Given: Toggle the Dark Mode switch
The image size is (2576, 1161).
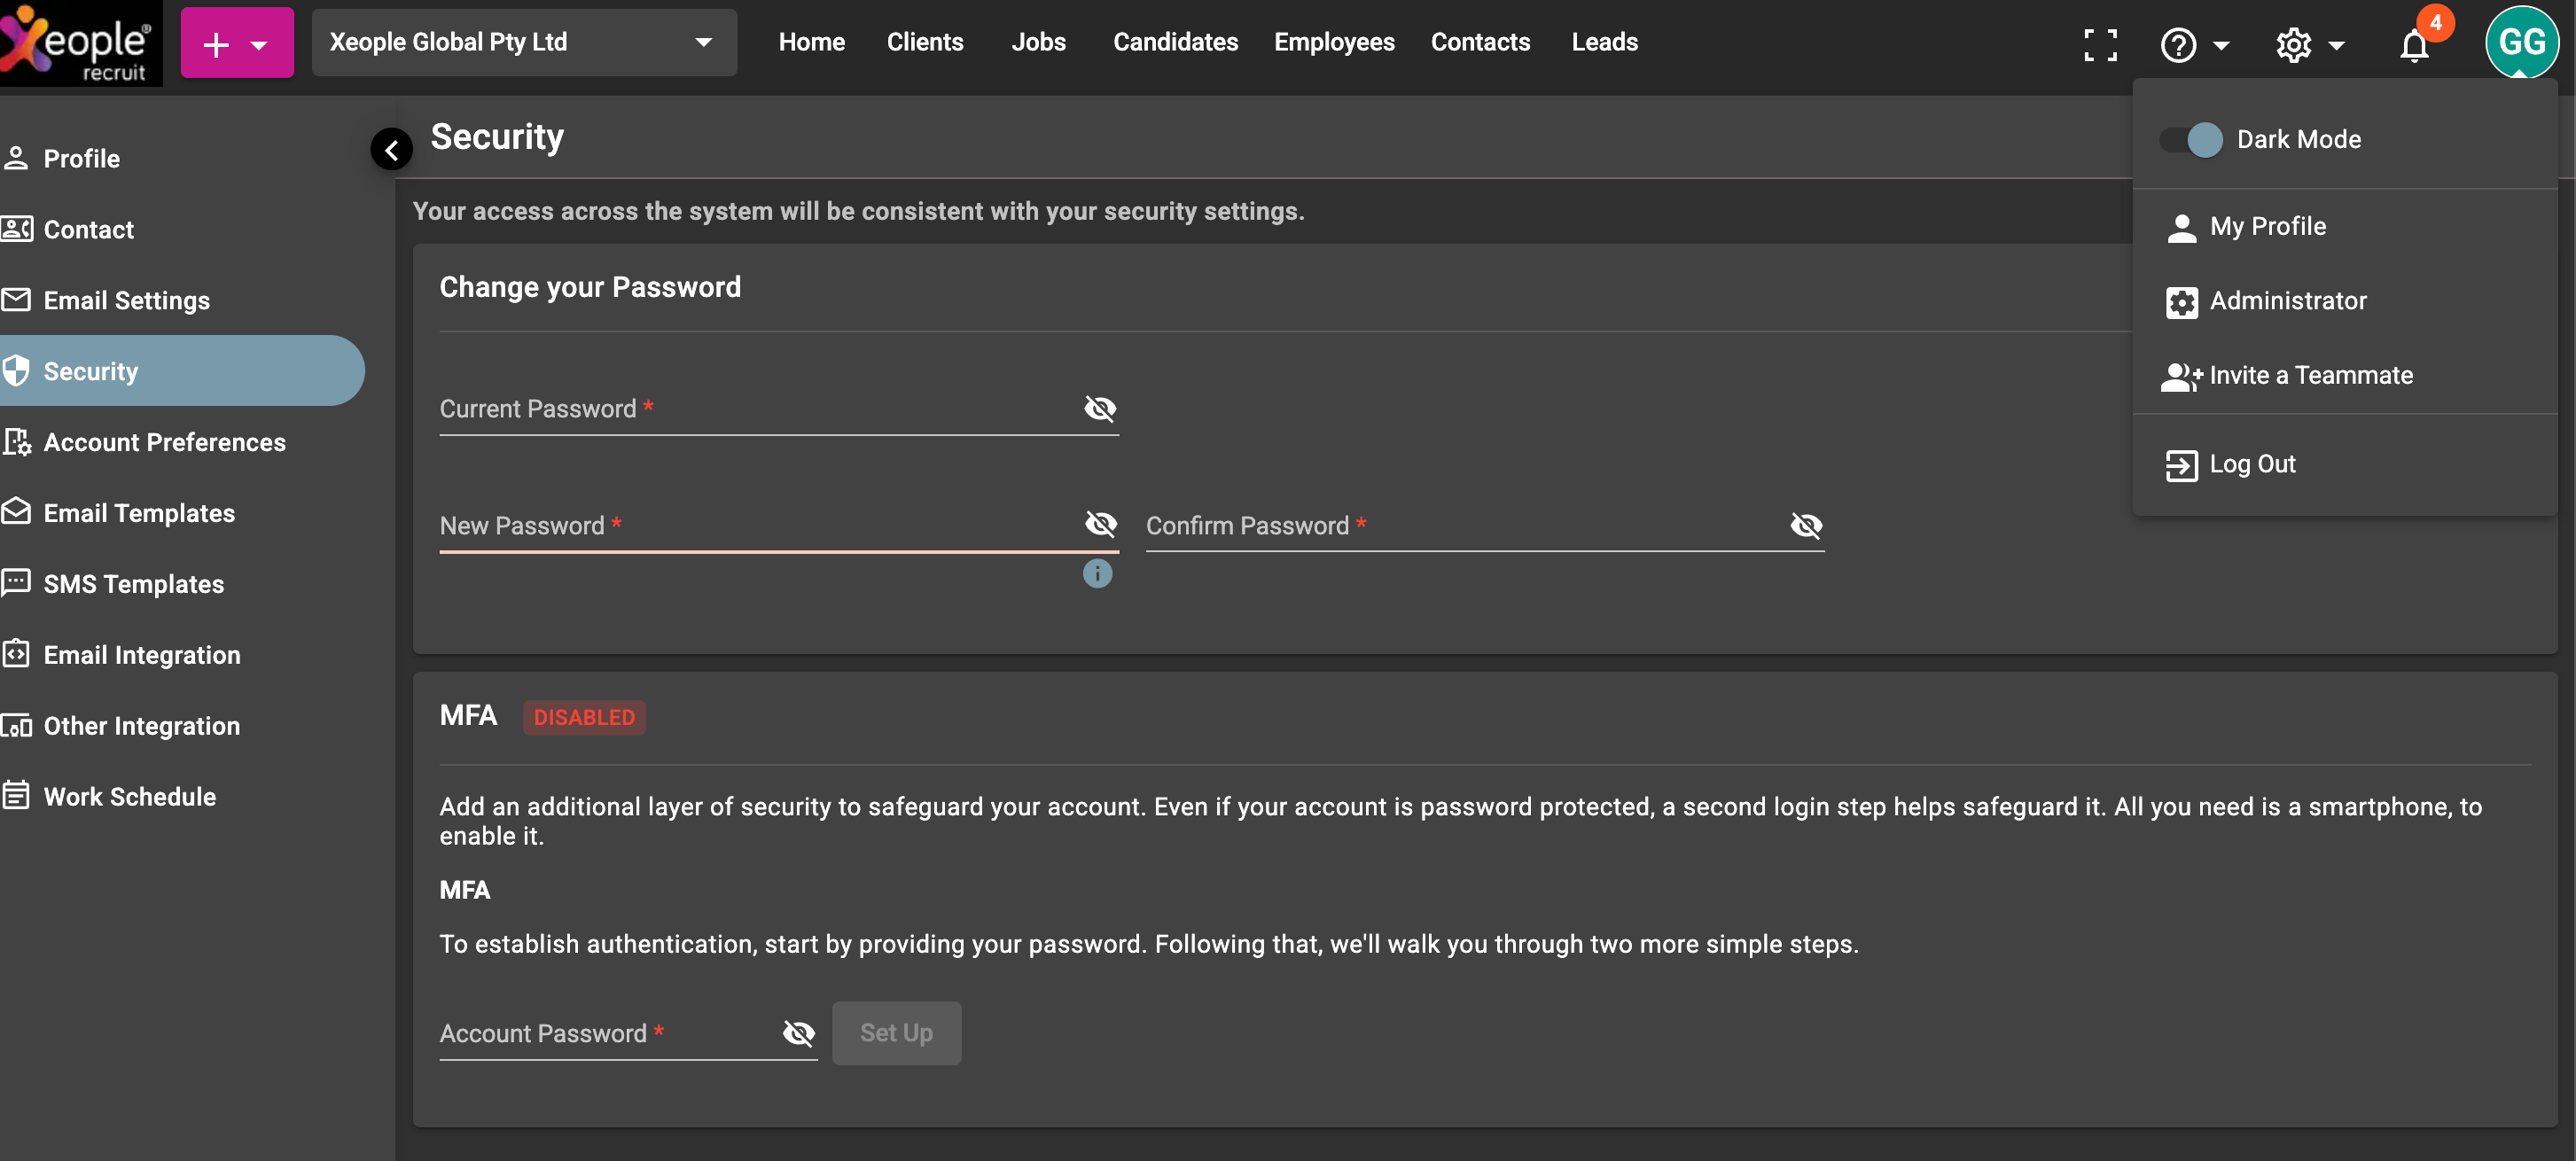Looking at the screenshot, I should point(2191,140).
